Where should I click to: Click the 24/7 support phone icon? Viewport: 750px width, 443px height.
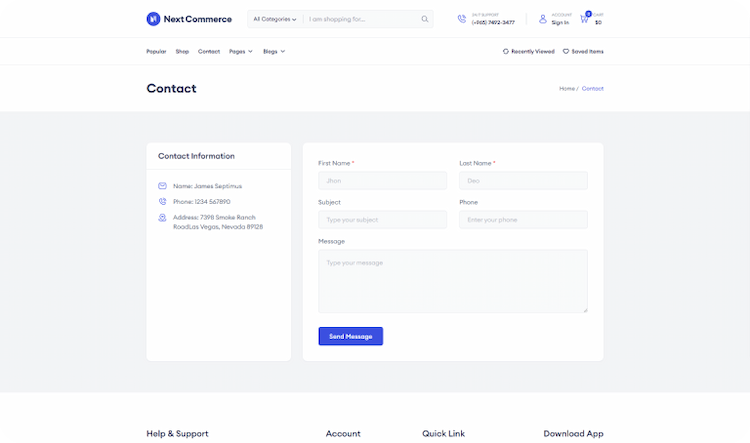pos(462,19)
